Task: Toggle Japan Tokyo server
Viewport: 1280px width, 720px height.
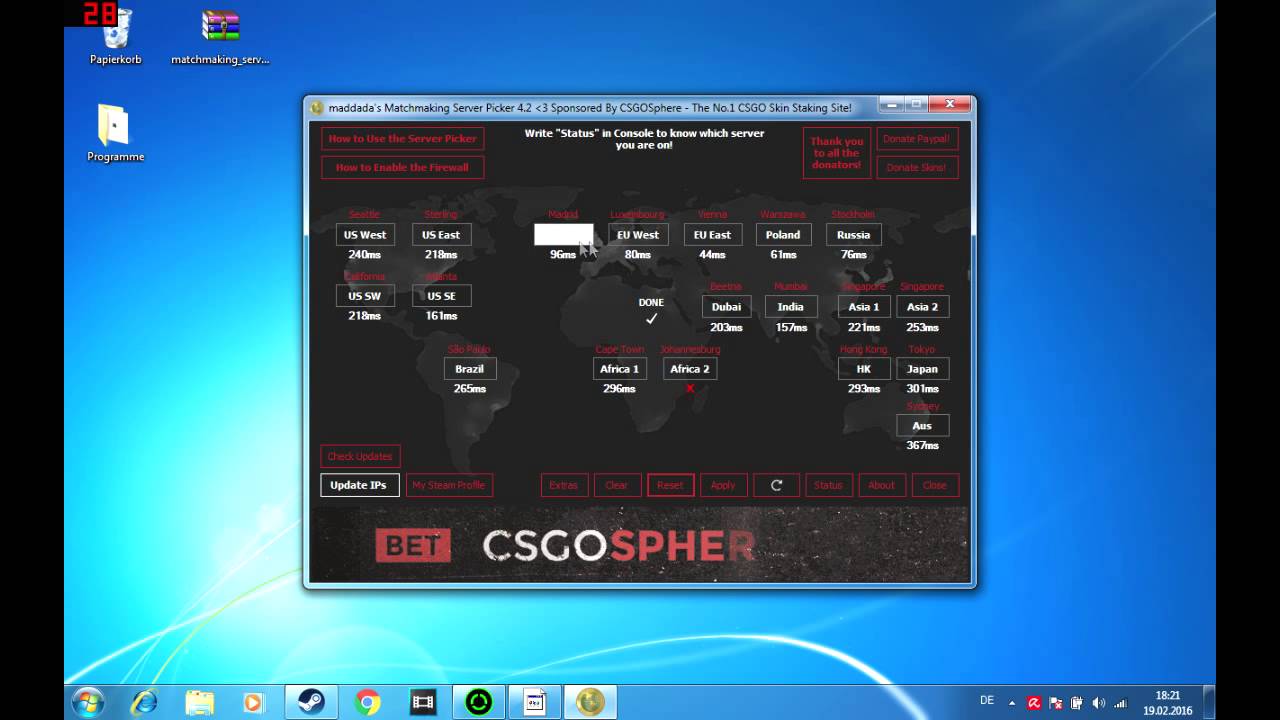Action: pyautogui.click(x=922, y=369)
